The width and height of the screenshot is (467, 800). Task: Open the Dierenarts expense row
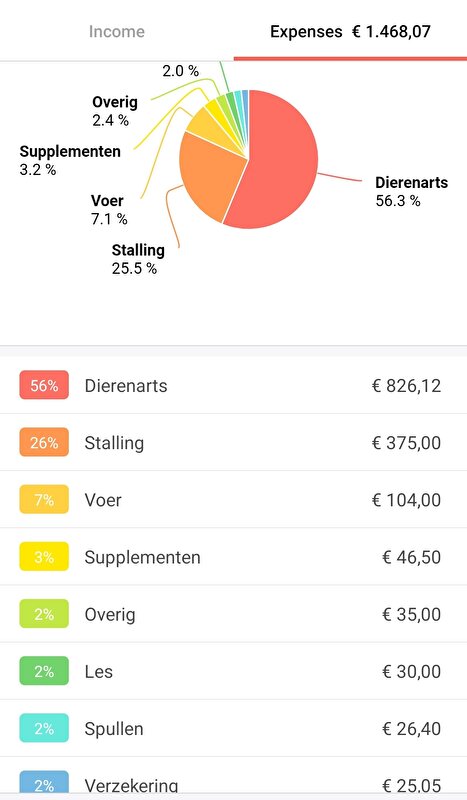(233, 385)
